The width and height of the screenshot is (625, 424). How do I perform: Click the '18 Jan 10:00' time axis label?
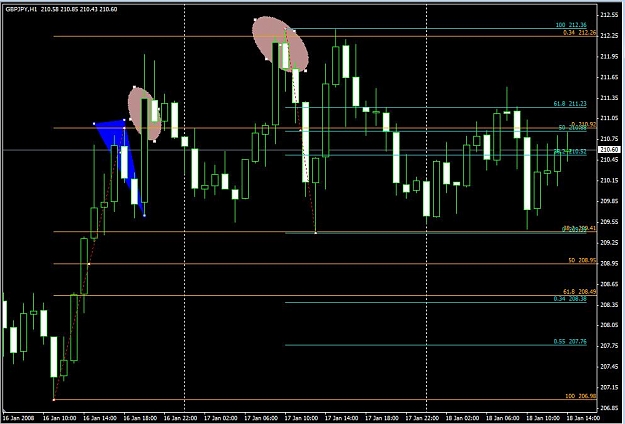543,418
